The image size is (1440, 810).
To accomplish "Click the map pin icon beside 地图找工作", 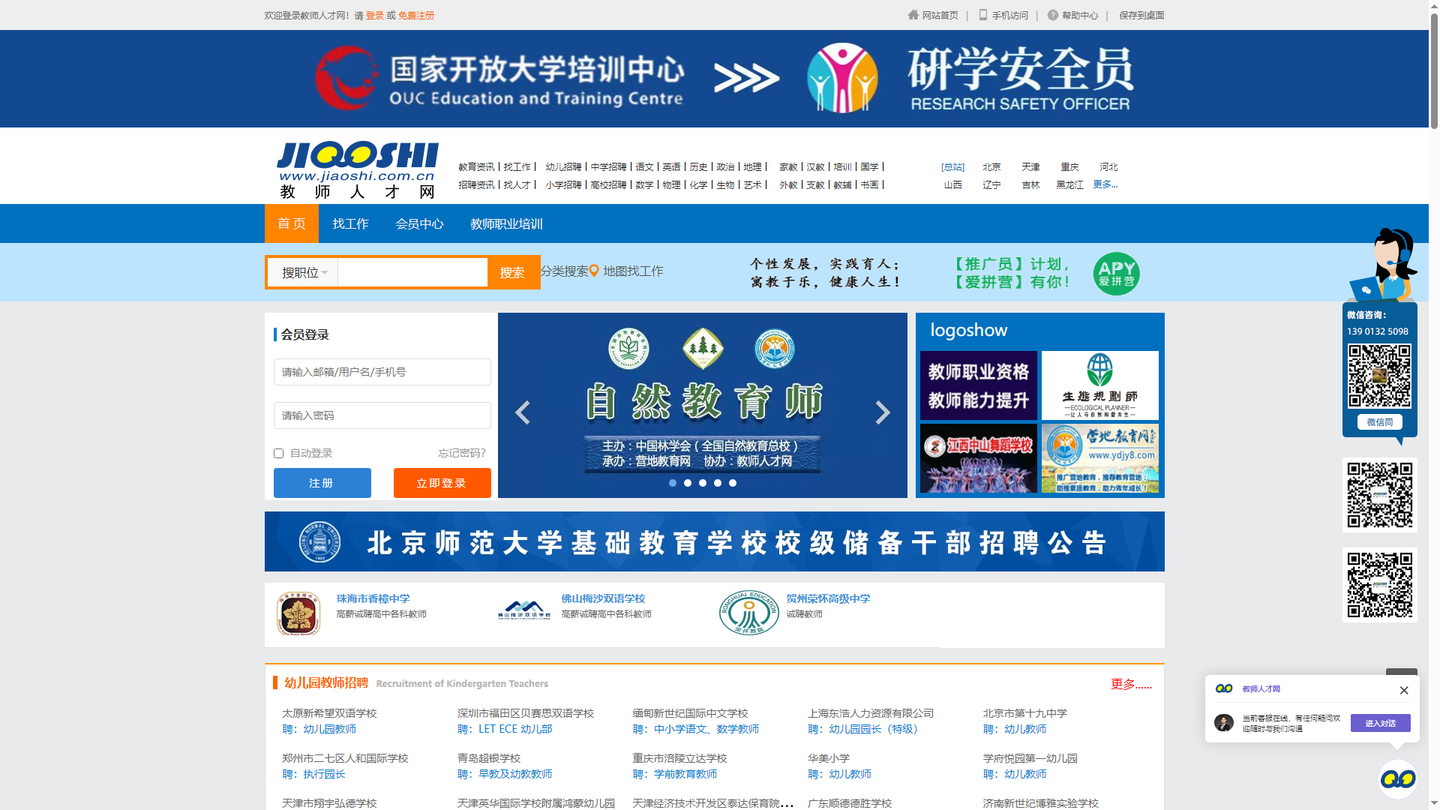I will coord(594,271).
